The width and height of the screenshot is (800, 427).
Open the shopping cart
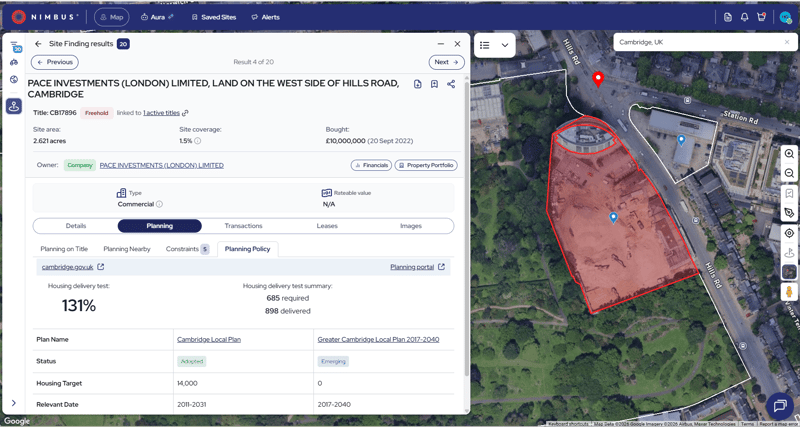click(761, 17)
